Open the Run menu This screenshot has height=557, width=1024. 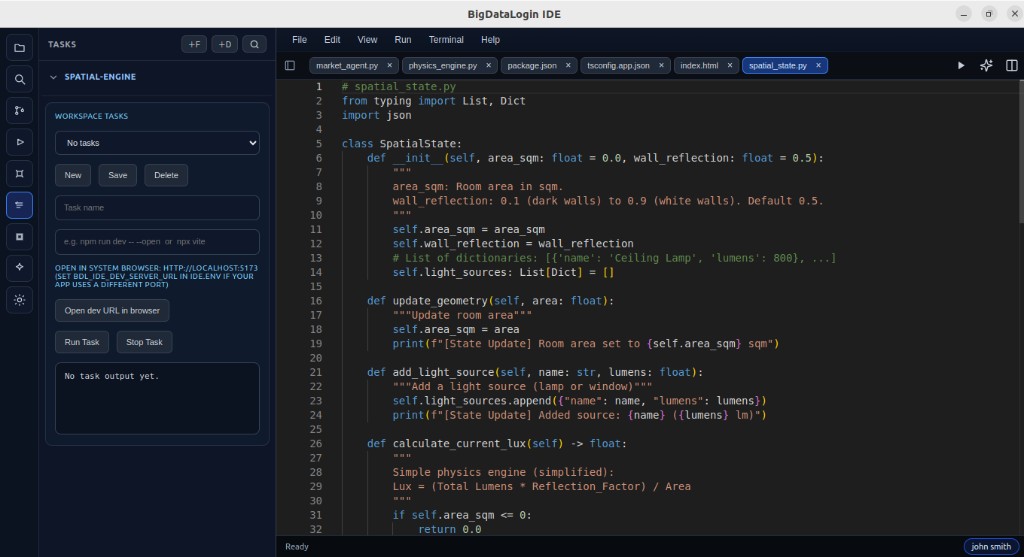click(403, 40)
